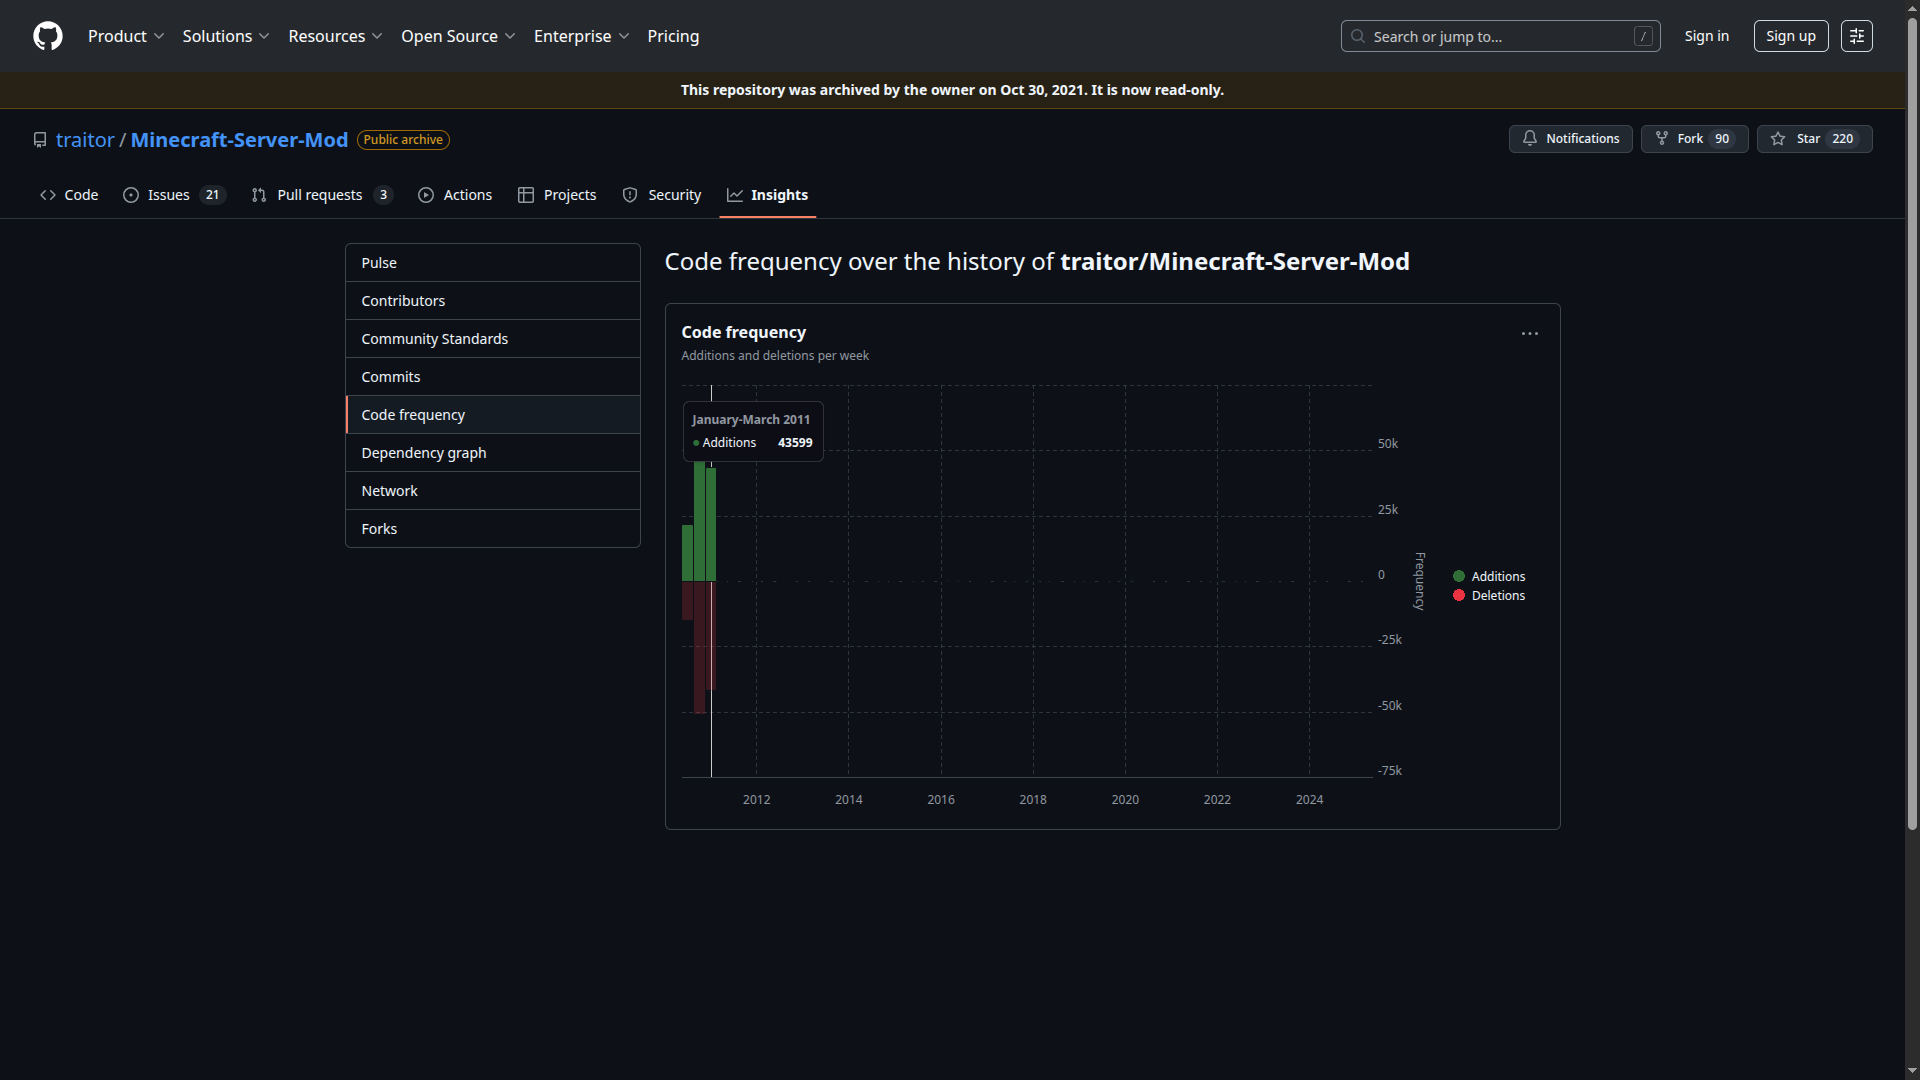Click the repository icon beside traitor

40,140
